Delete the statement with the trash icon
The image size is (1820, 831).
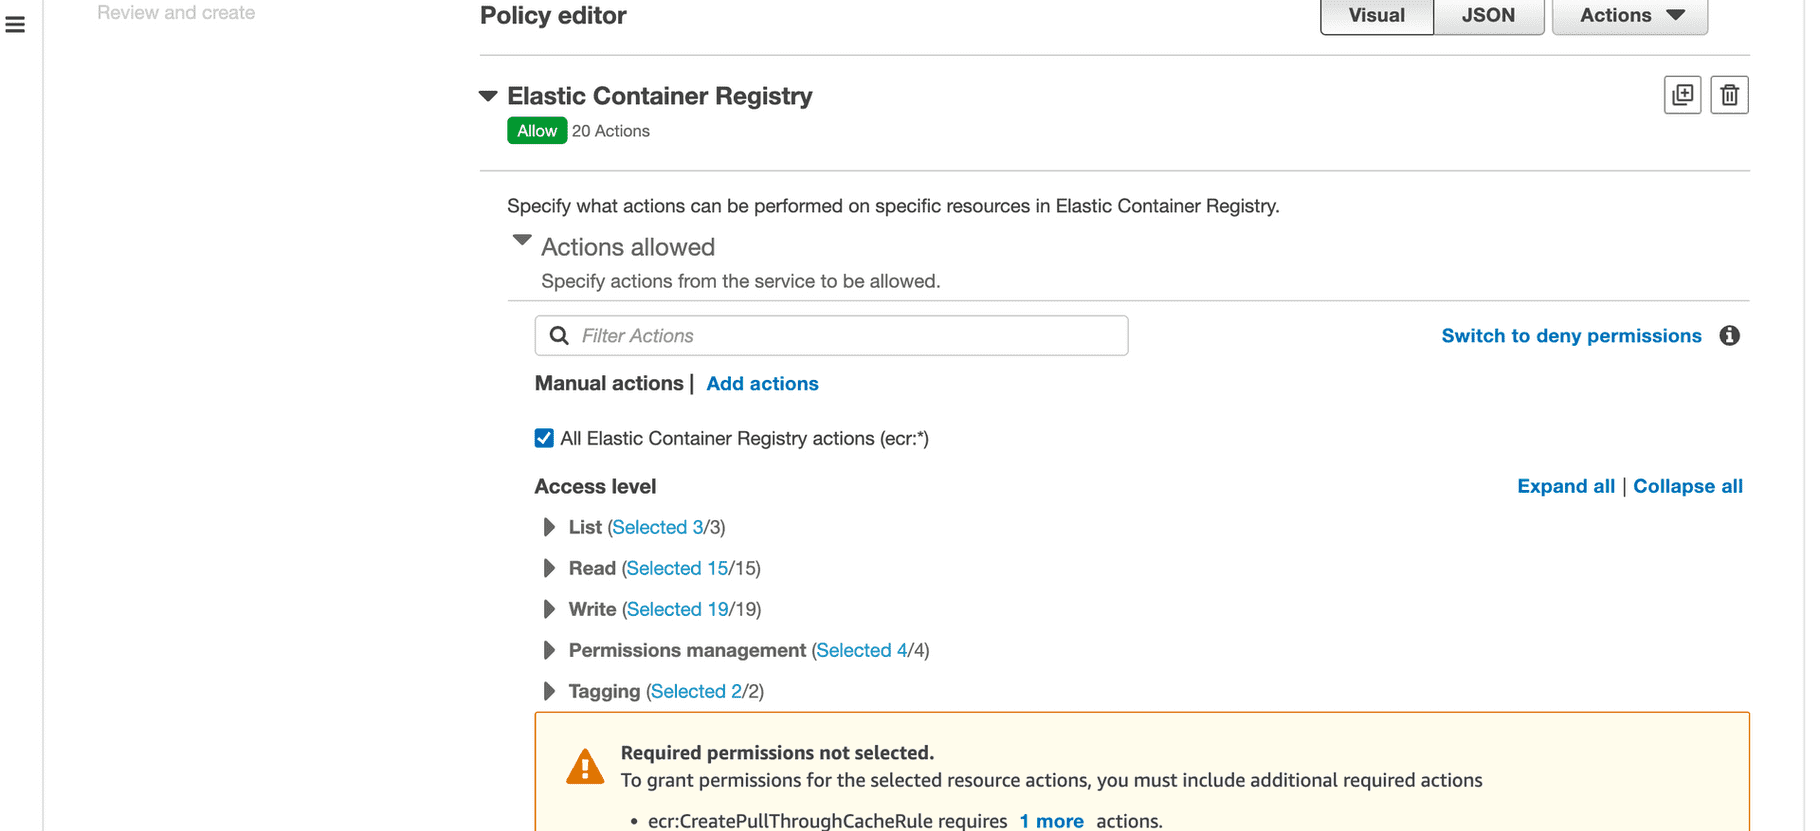point(1729,94)
